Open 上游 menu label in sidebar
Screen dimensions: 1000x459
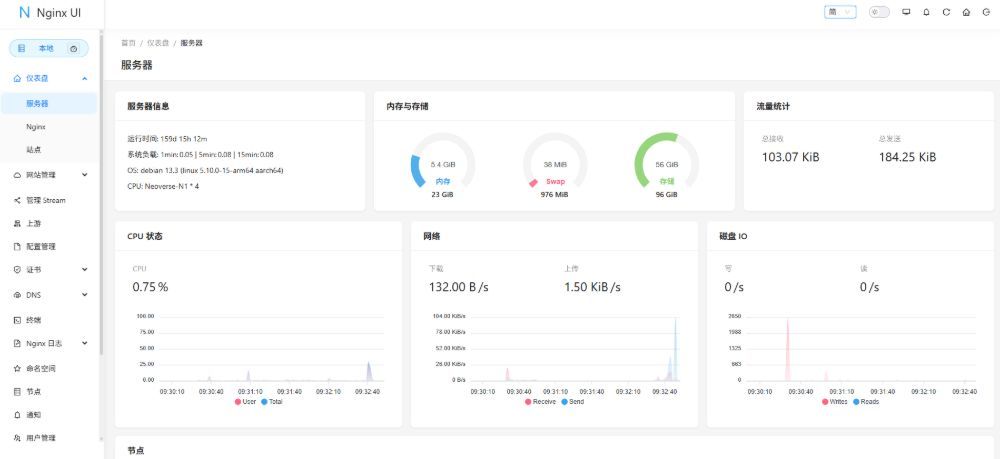(x=34, y=224)
